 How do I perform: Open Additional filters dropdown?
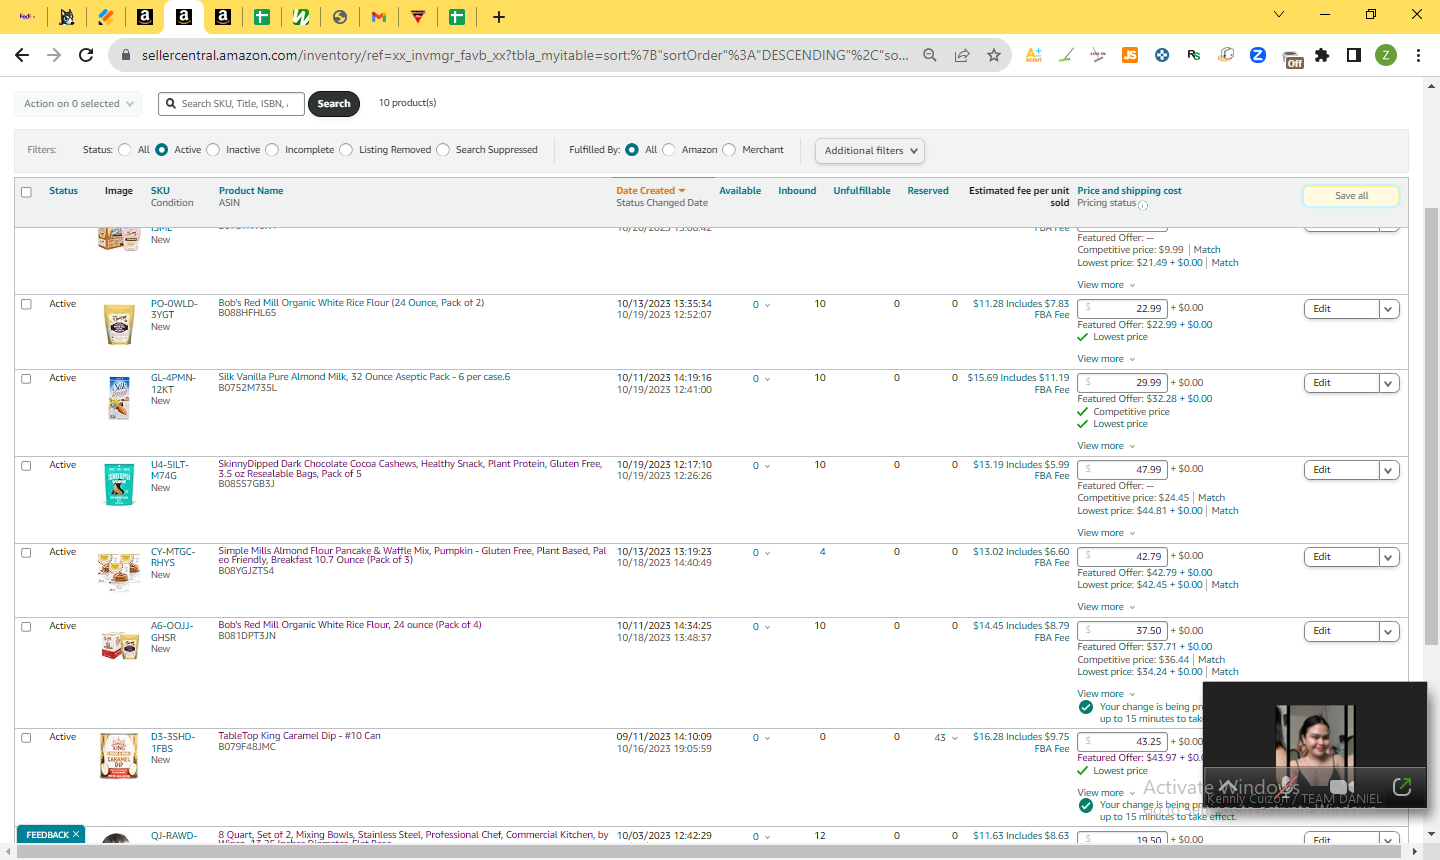870,151
